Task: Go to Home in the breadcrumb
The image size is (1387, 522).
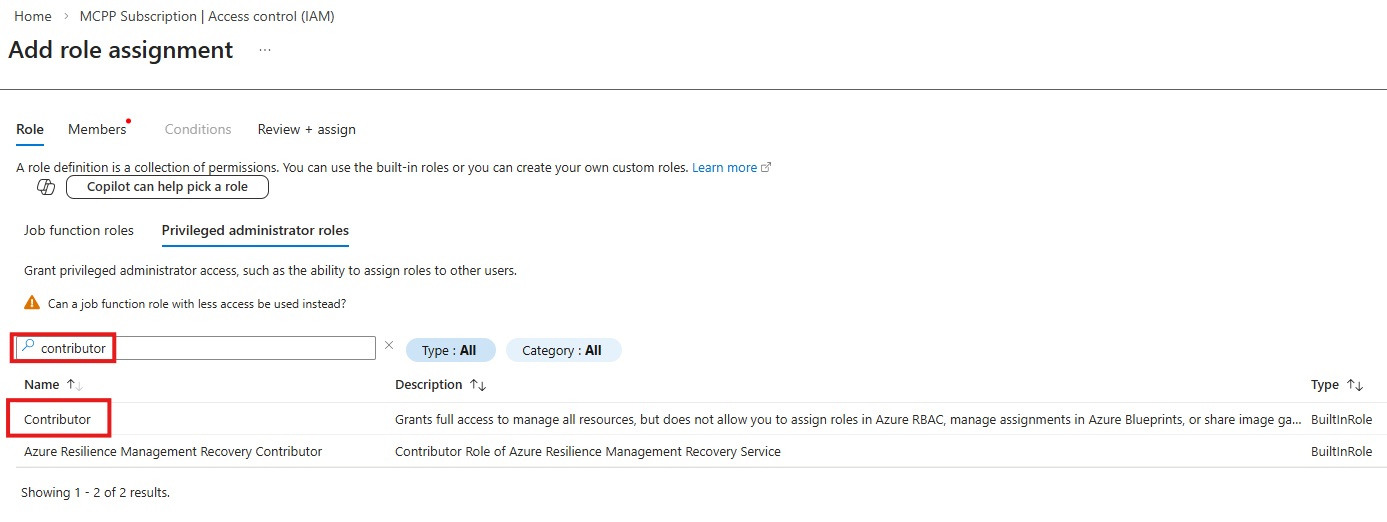Action: 33,17
